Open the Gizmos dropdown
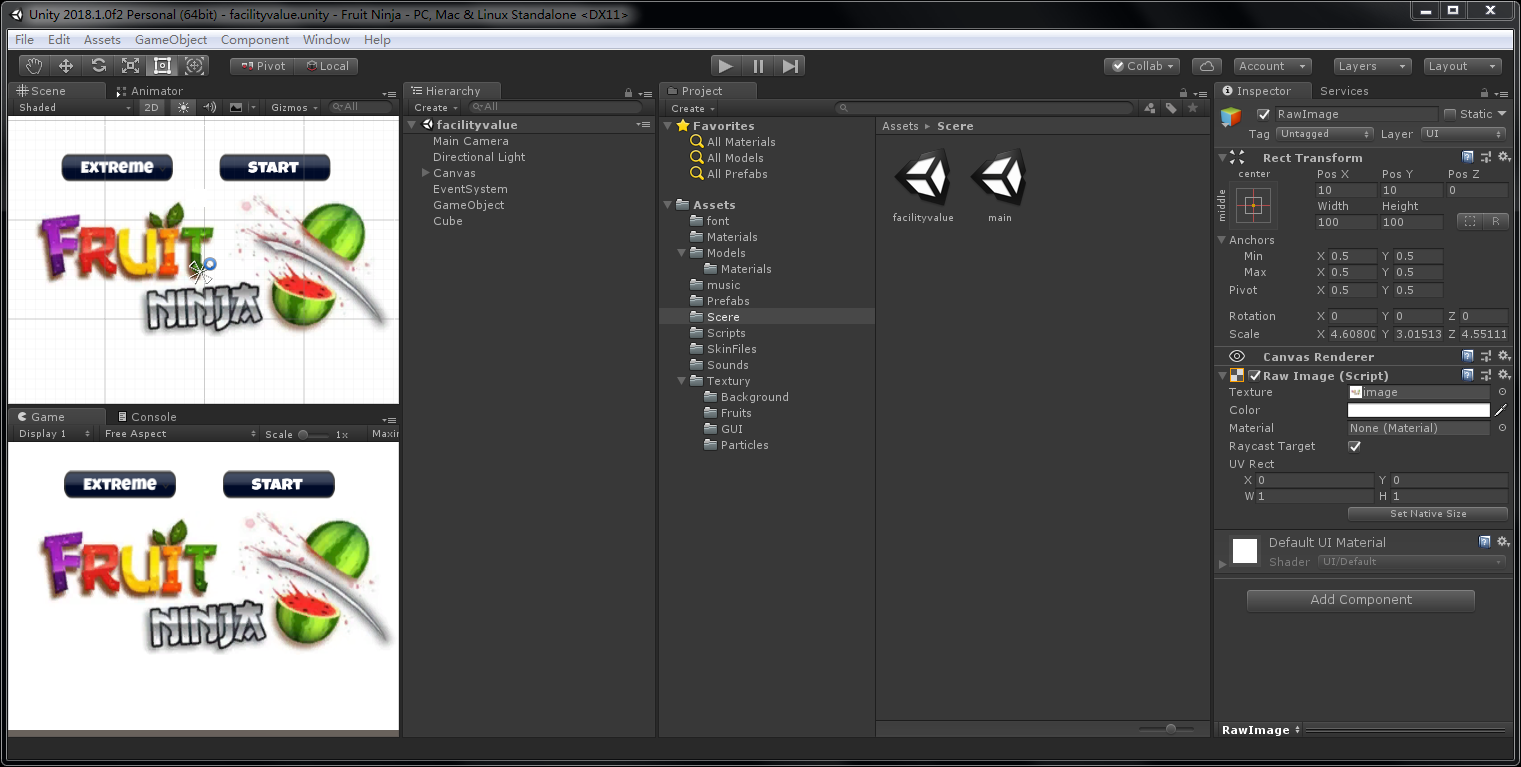This screenshot has height=767, width=1521. point(295,107)
